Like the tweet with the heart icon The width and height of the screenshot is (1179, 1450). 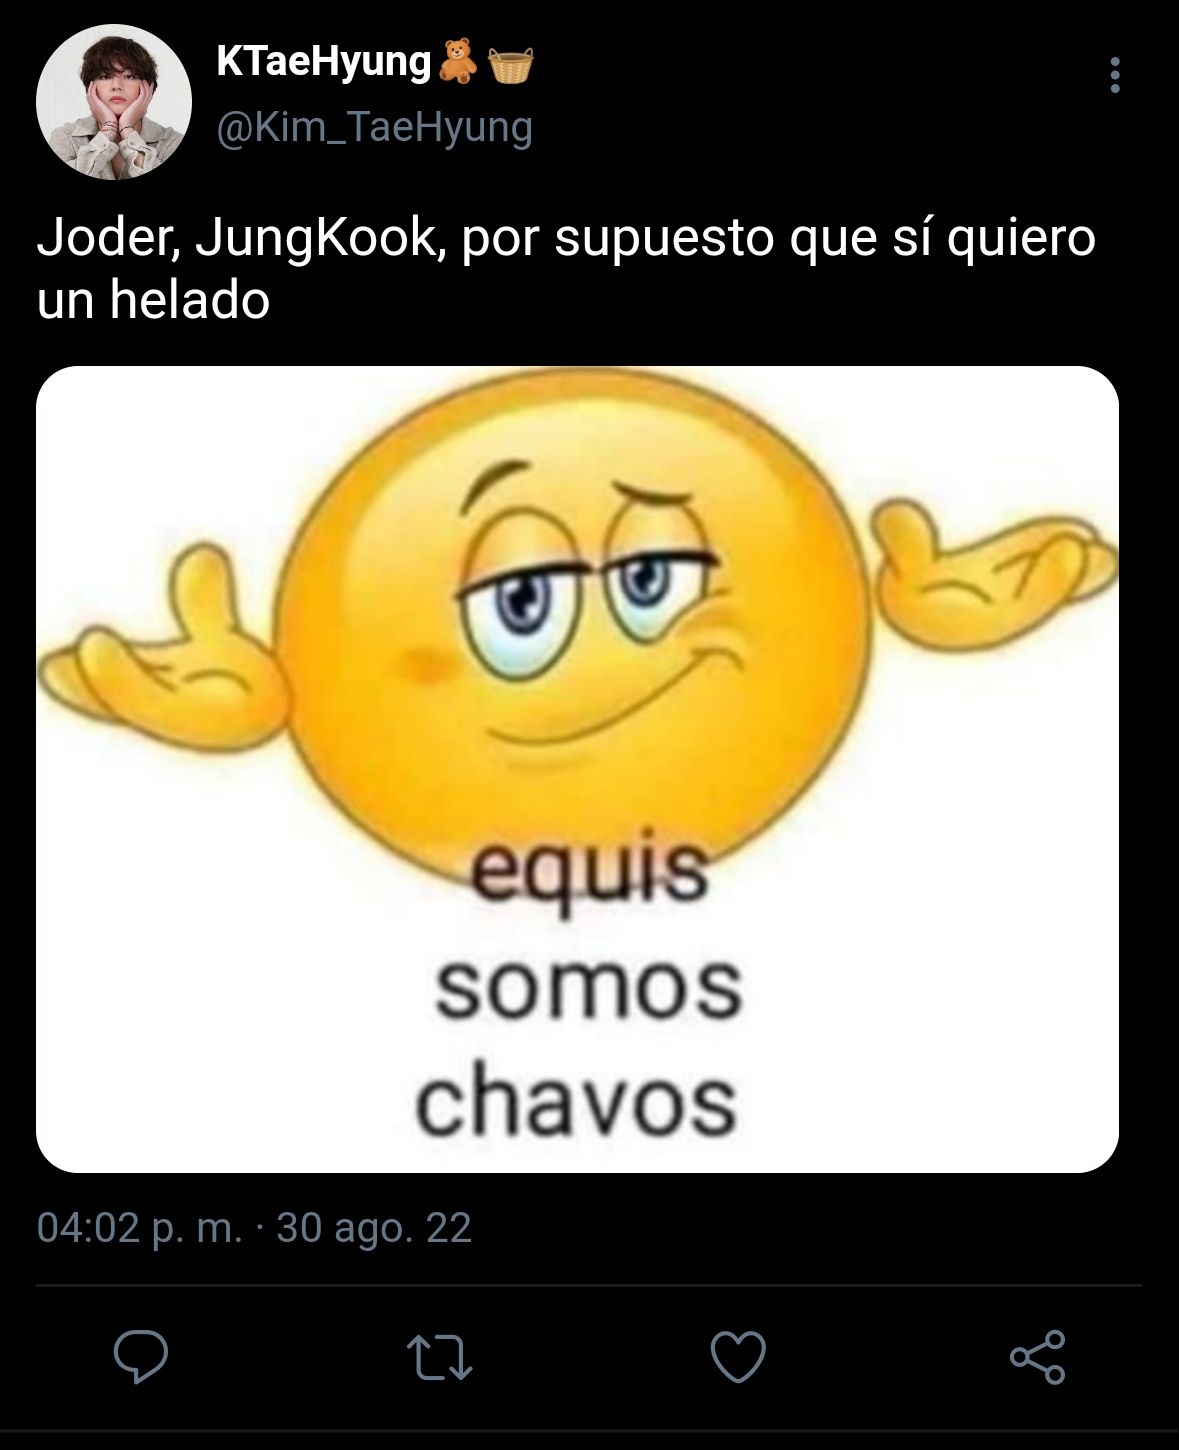(x=738, y=1358)
